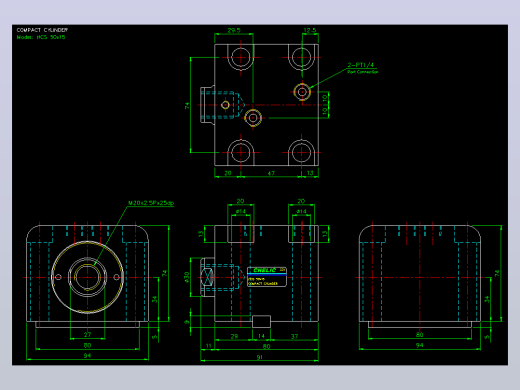
Task: Click the 47 dimension under the top view
Action: coord(271,173)
